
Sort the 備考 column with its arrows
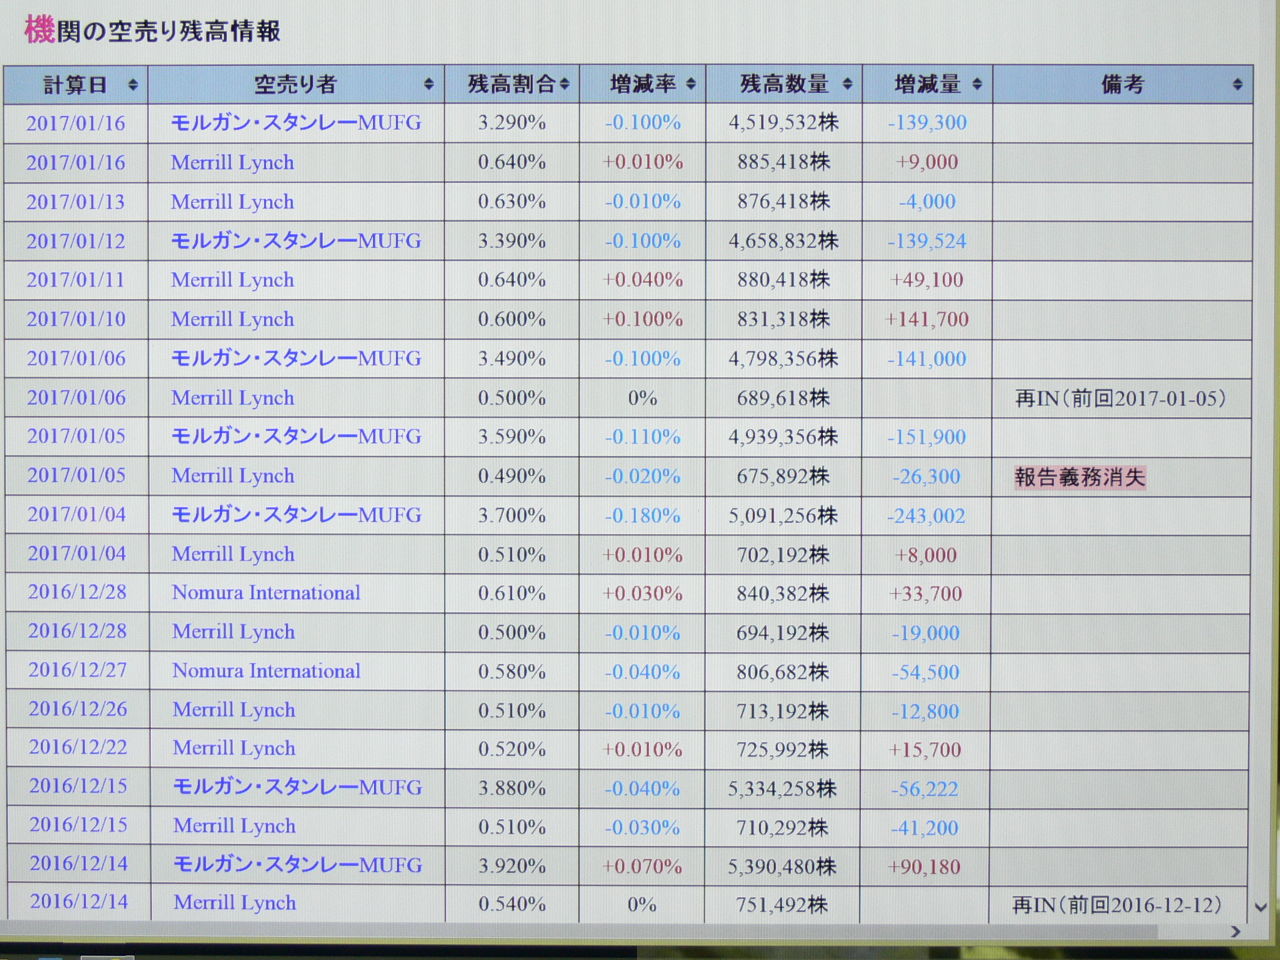click(1238, 85)
